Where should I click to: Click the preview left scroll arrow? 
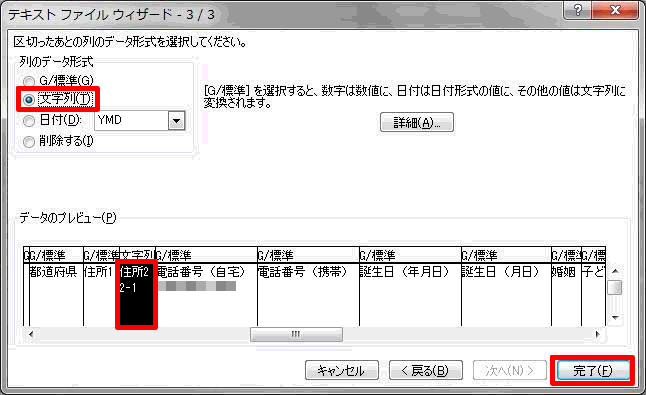click(x=31, y=334)
